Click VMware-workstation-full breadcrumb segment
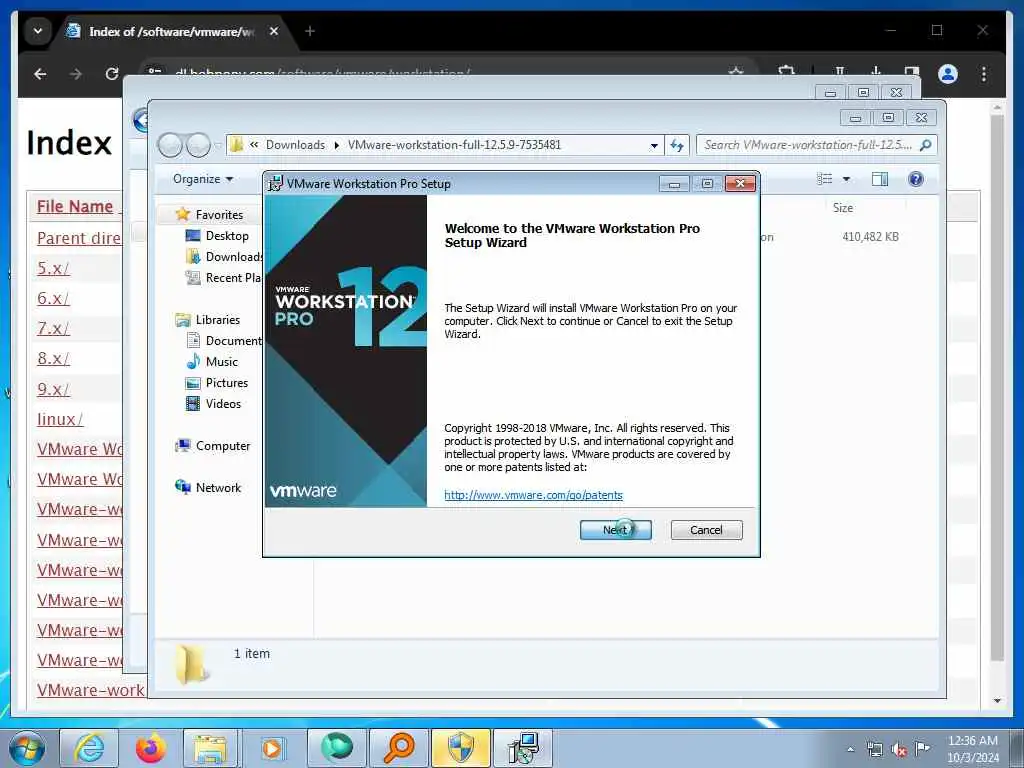This screenshot has width=1024, height=768. click(454, 145)
